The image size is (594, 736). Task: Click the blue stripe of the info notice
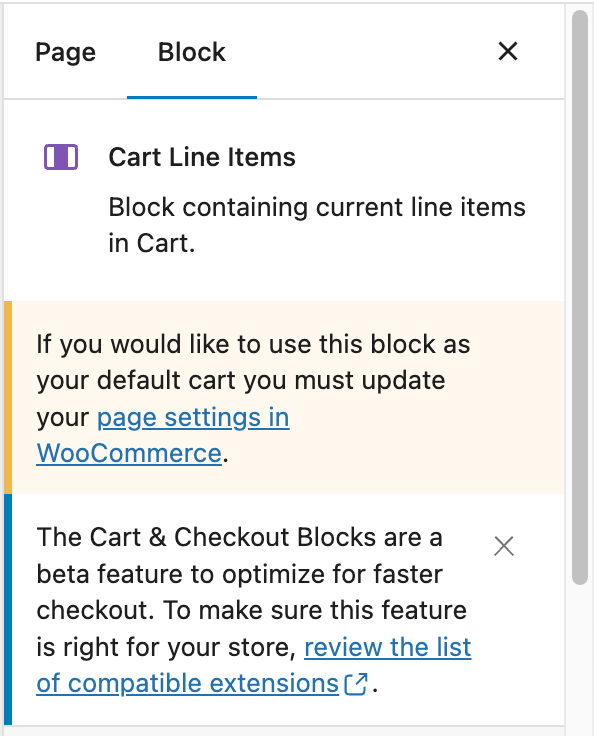8,609
